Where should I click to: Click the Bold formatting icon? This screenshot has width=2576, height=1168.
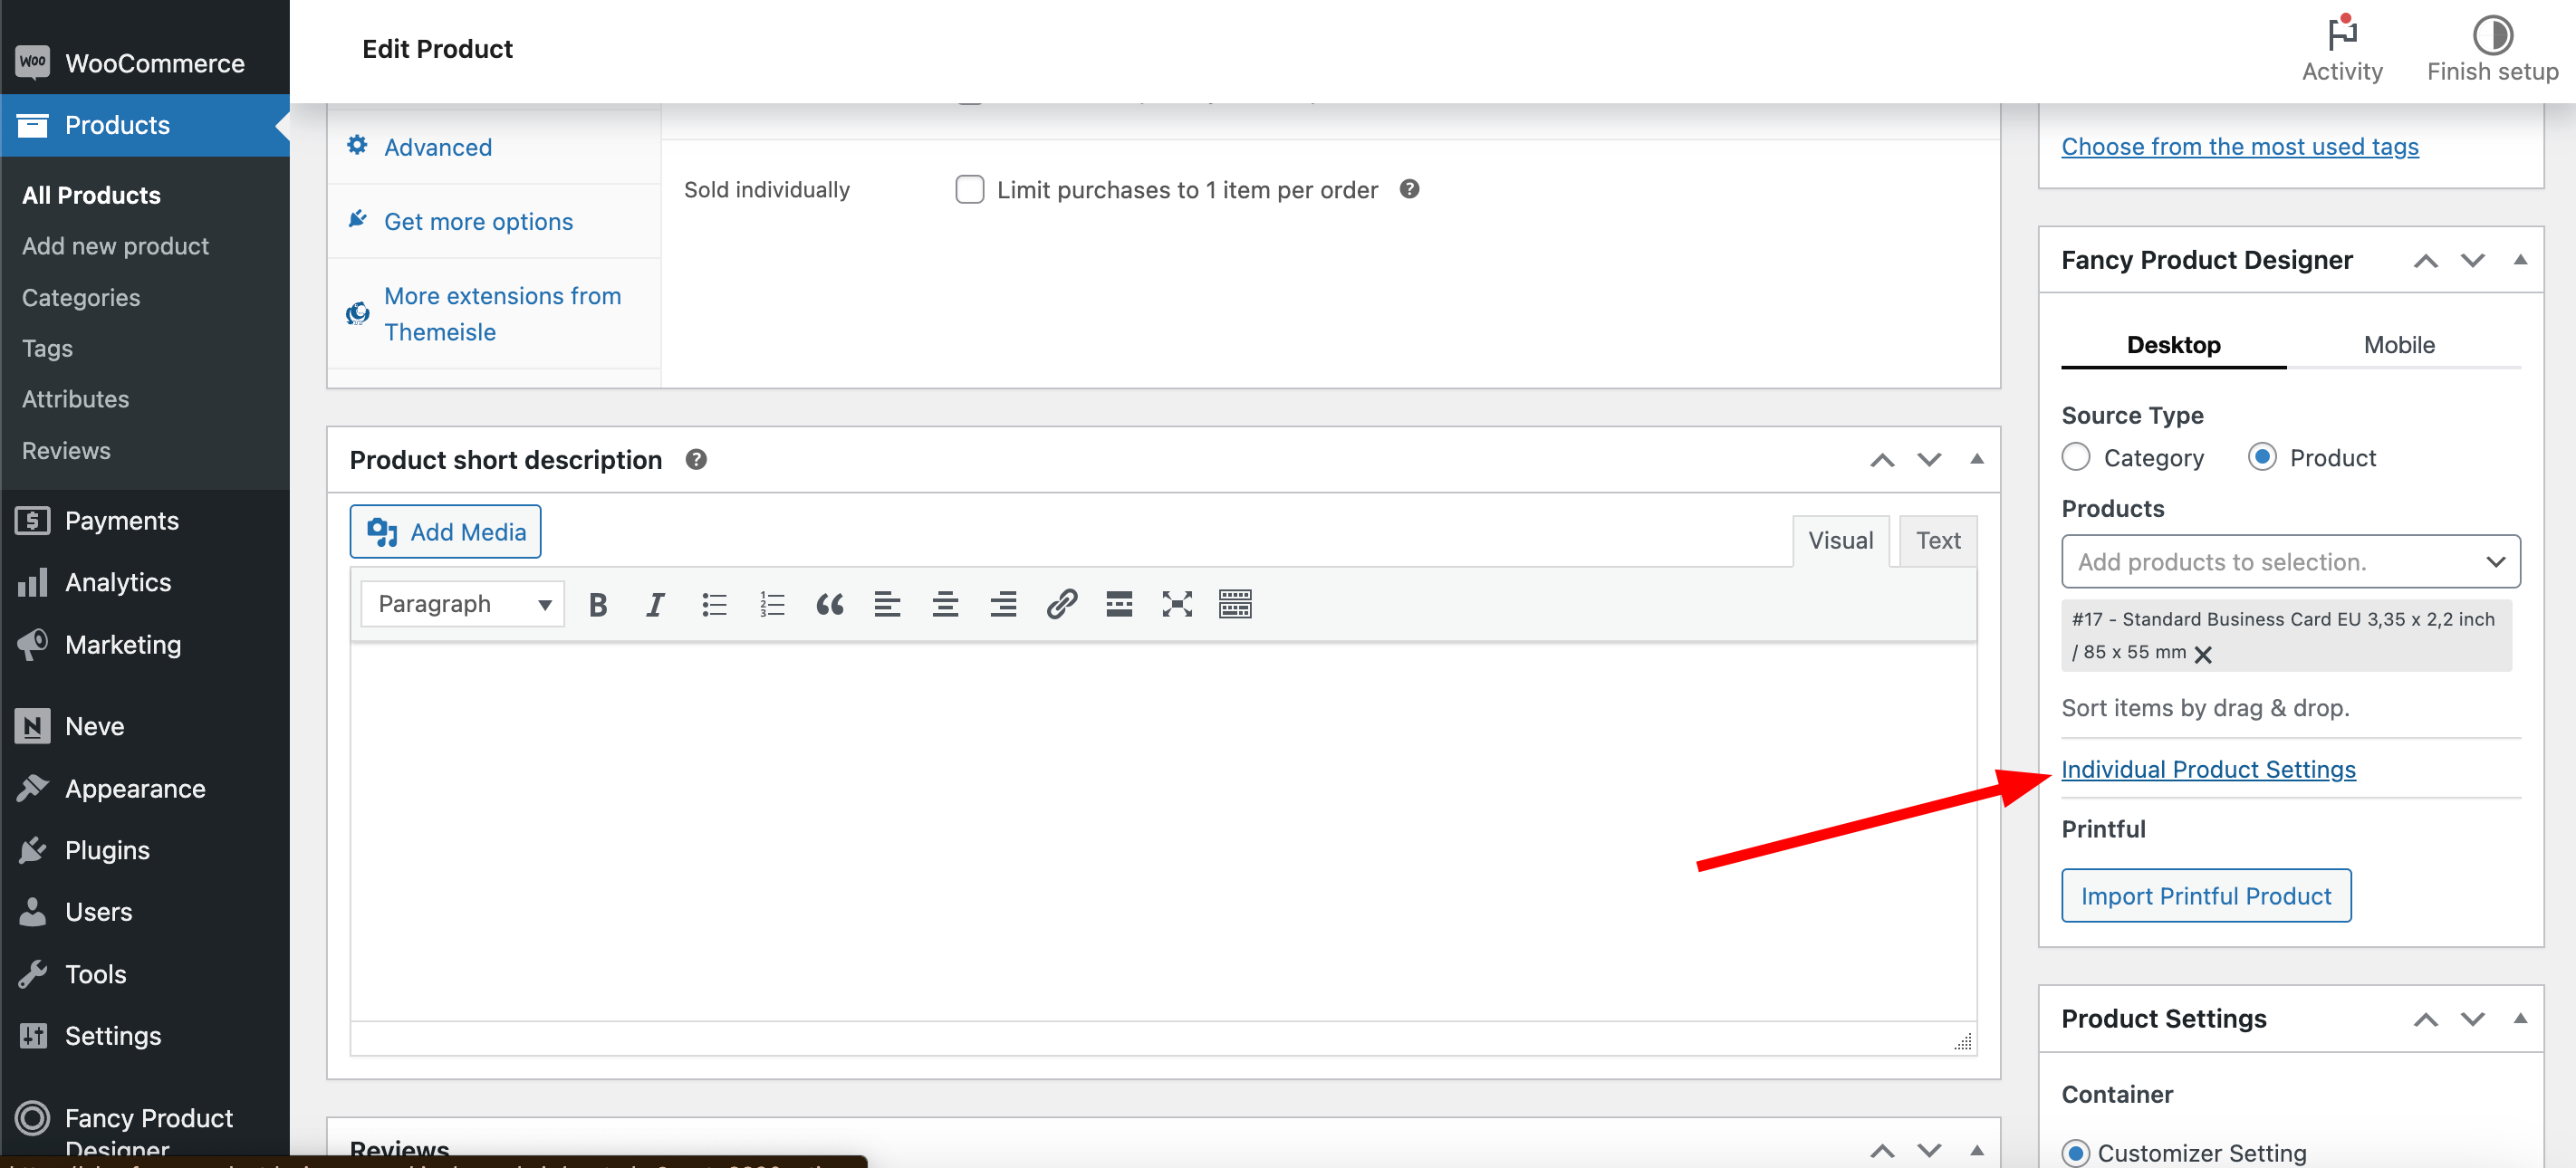[x=598, y=604]
